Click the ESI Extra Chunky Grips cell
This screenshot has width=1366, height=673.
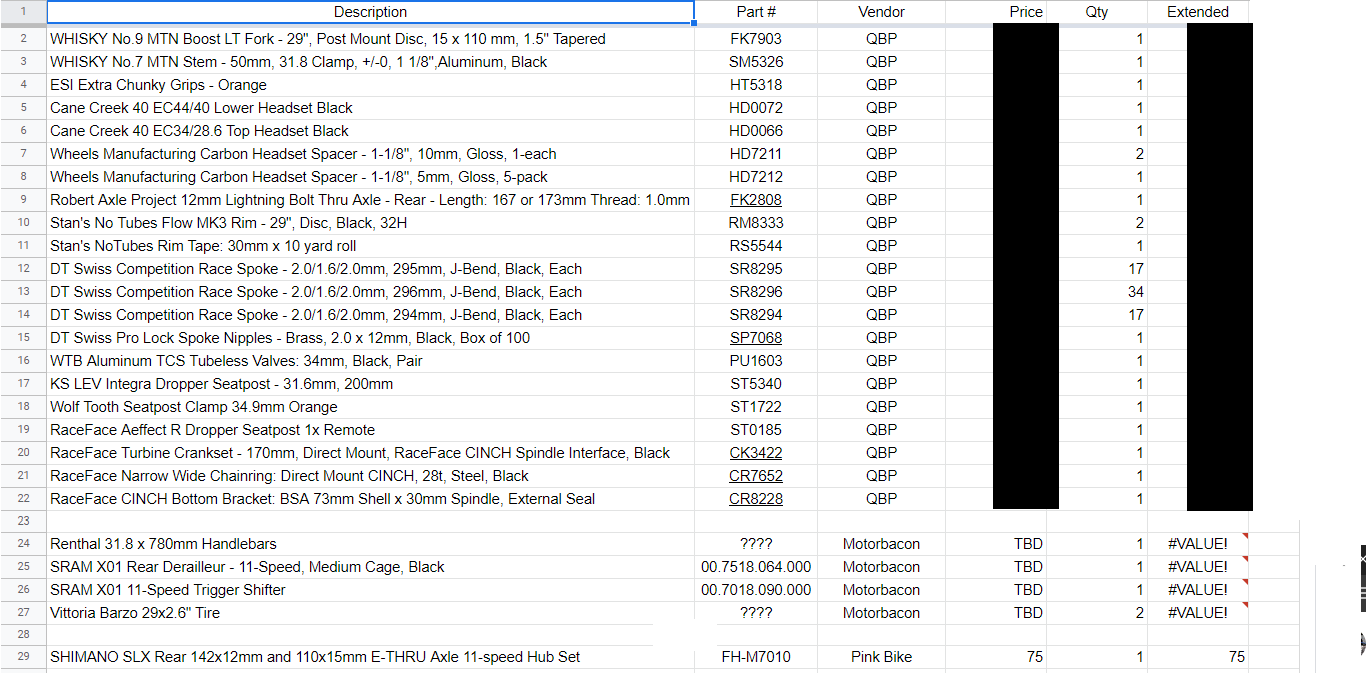(158, 85)
